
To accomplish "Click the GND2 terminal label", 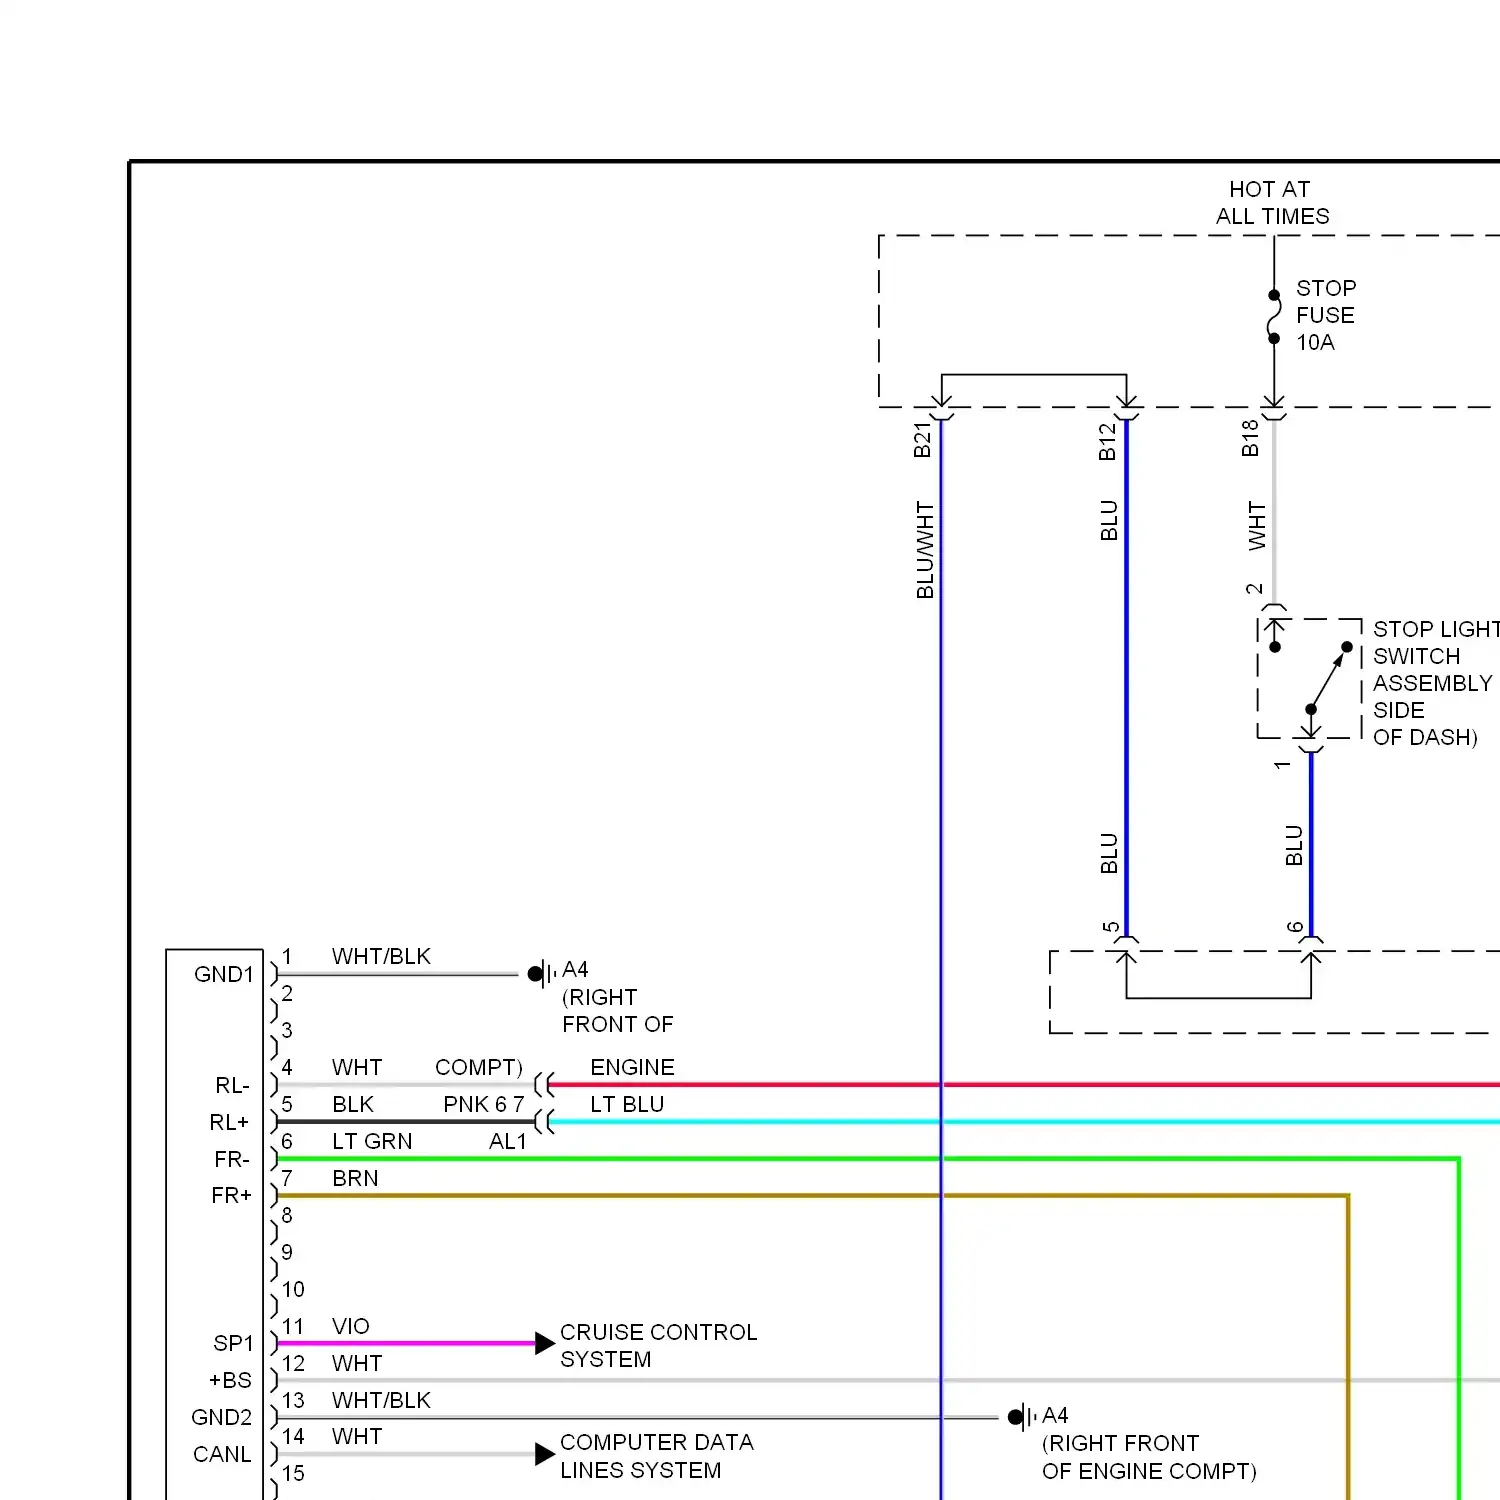I will pos(222,1417).
